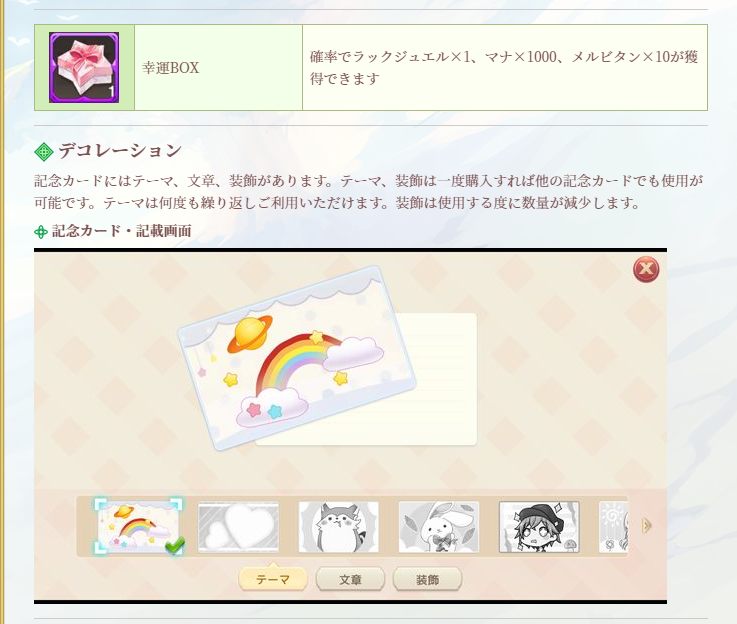Advance theme list with right arrow
This screenshot has width=737, height=624.
tap(647, 525)
